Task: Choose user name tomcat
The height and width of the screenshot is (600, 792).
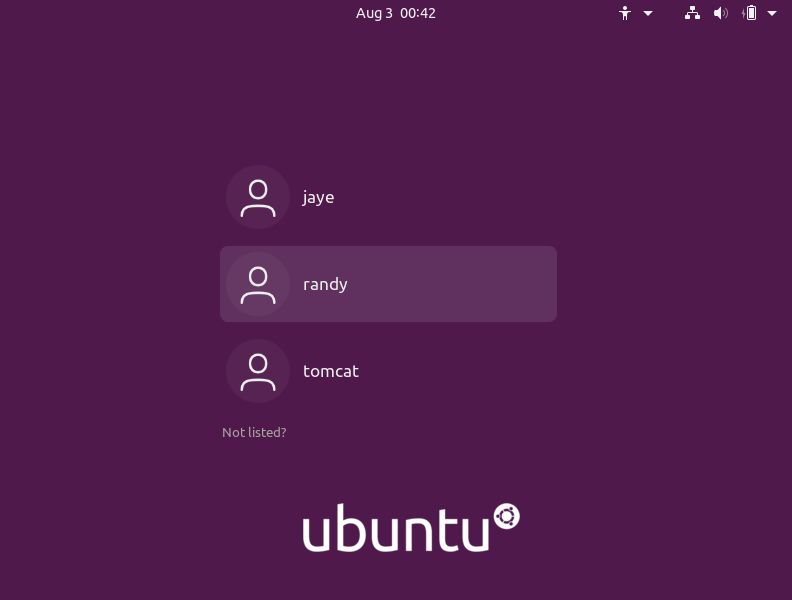Action: tap(330, 371)
